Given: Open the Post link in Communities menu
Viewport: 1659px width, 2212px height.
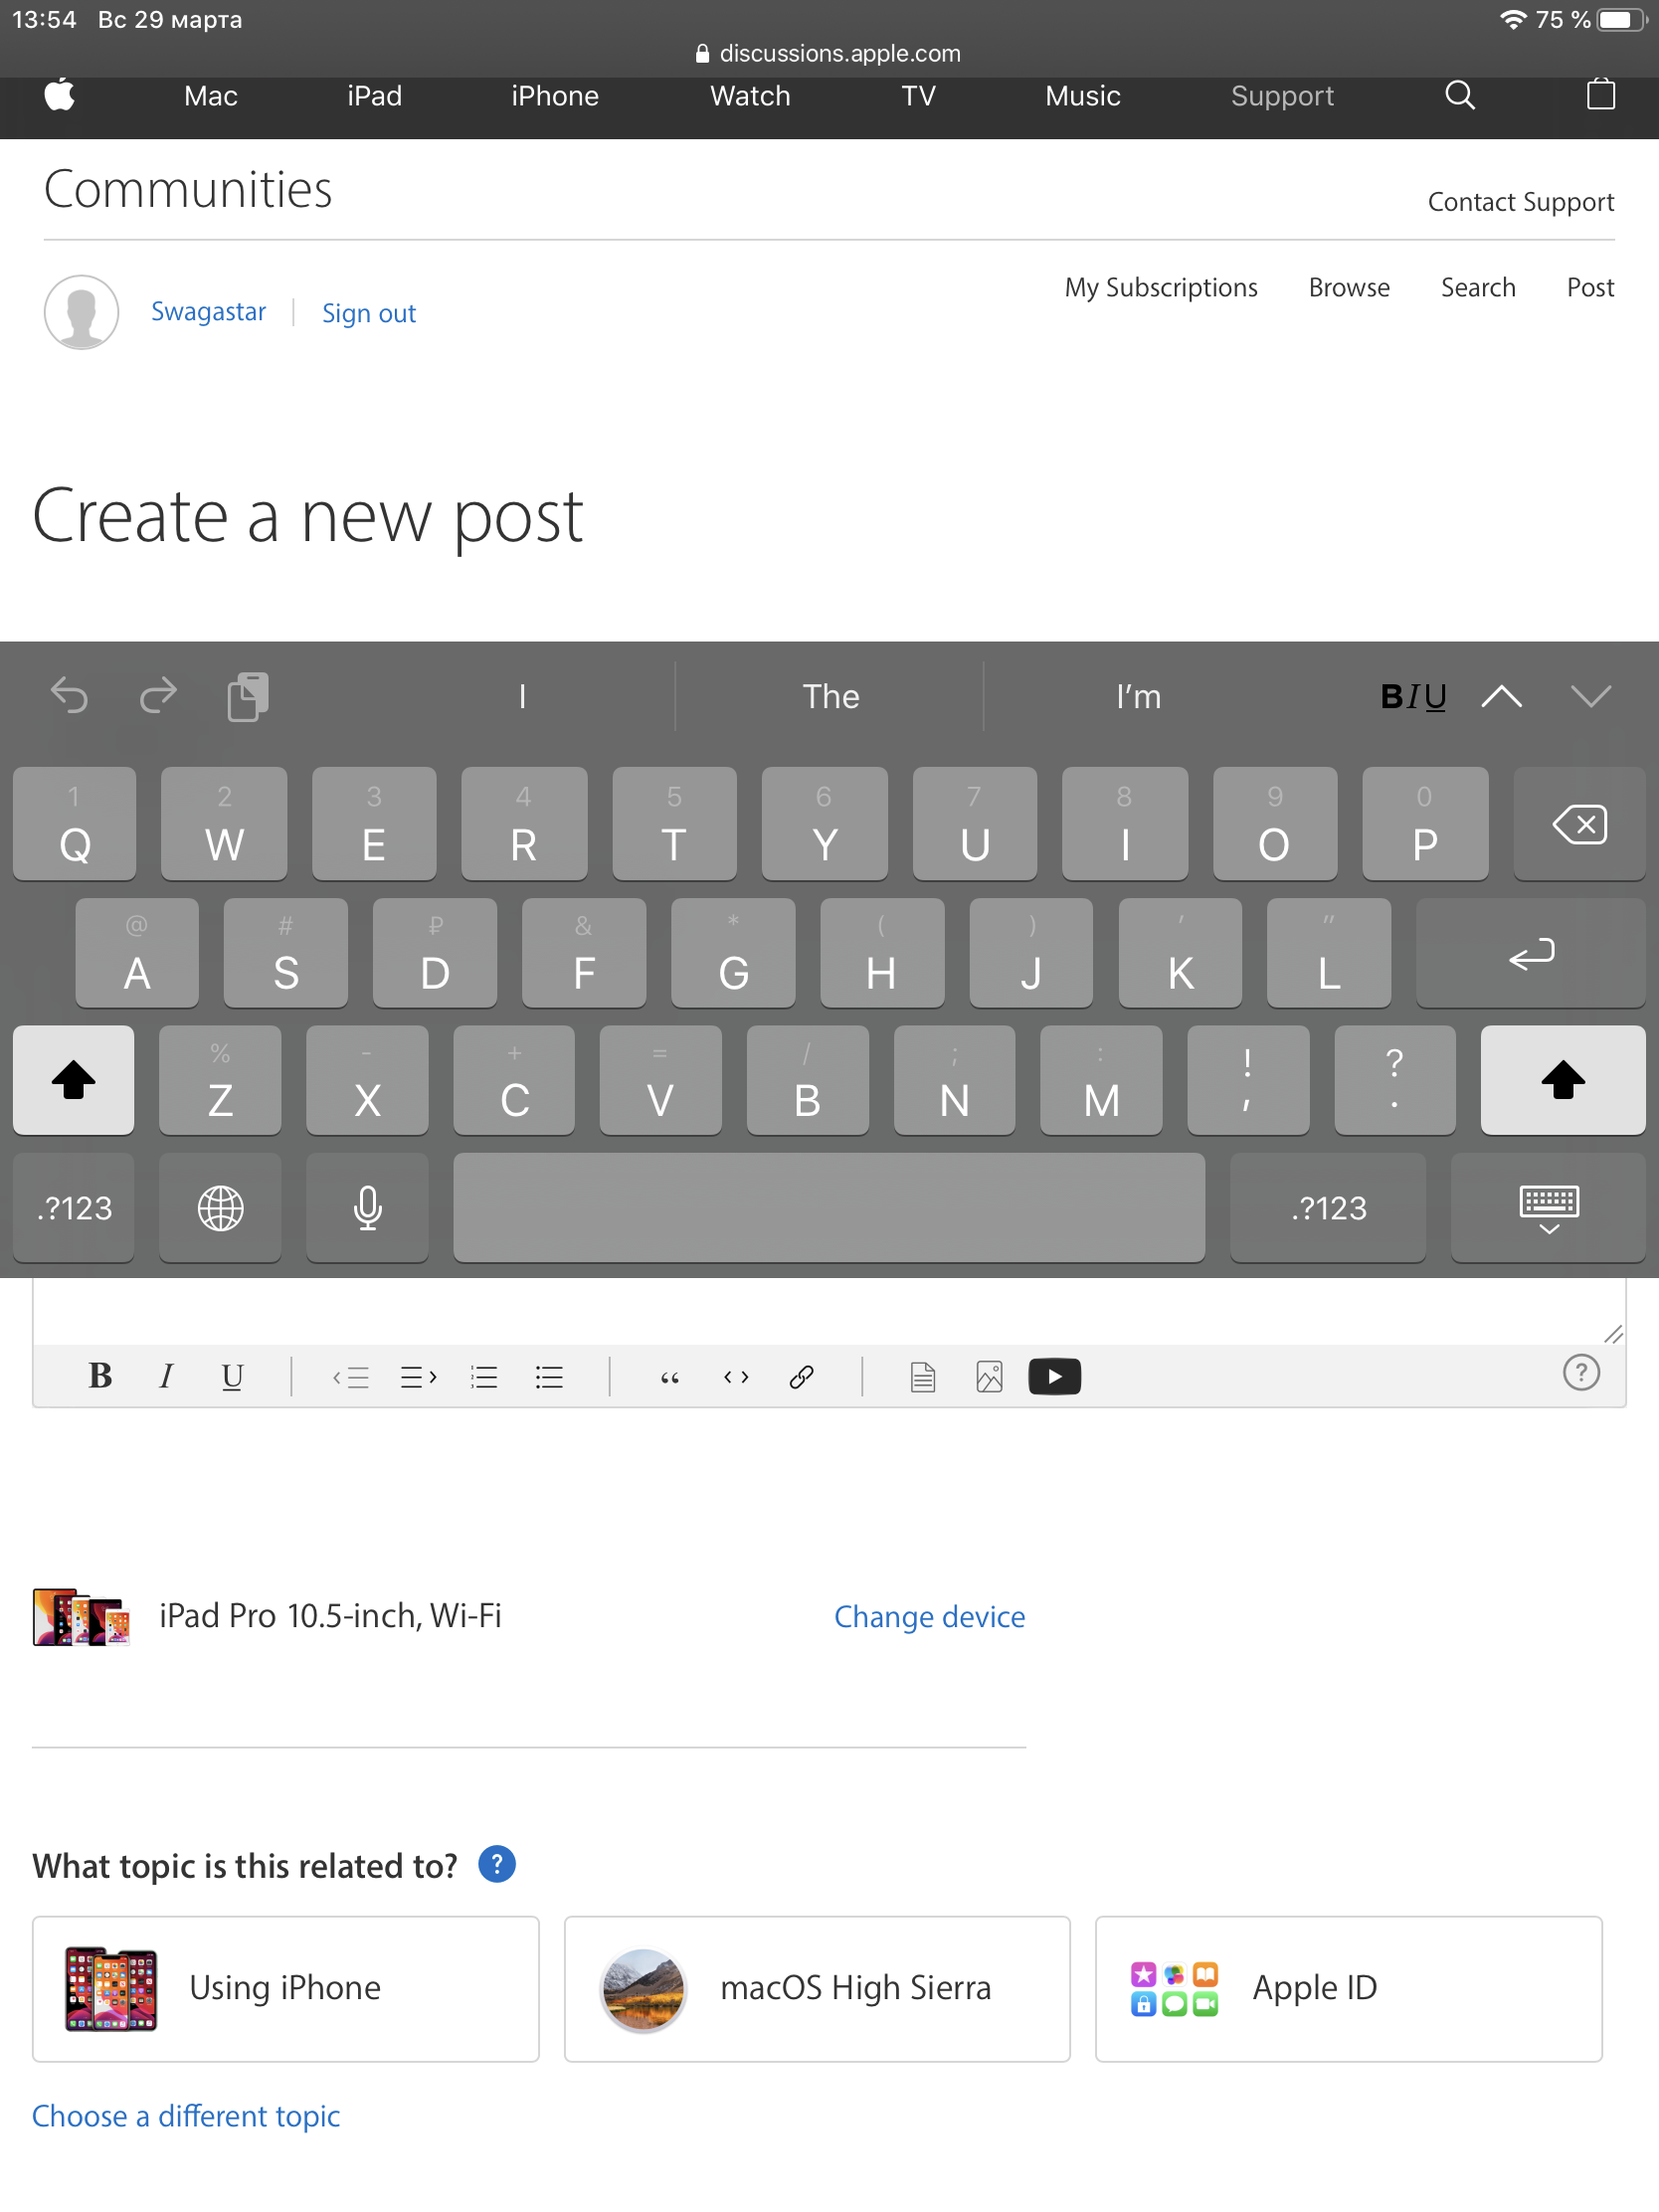Looking at the screenshot, I should (1590, 287).
